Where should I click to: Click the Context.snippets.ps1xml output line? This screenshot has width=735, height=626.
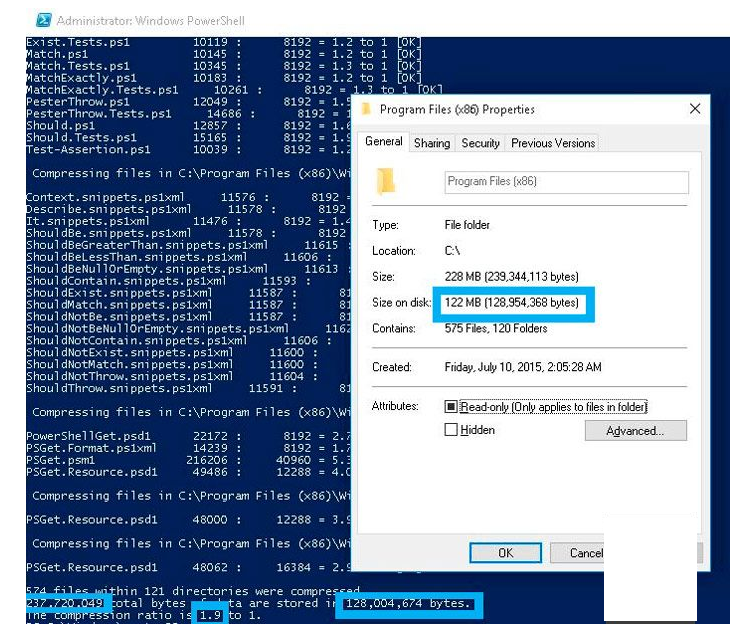188,197
